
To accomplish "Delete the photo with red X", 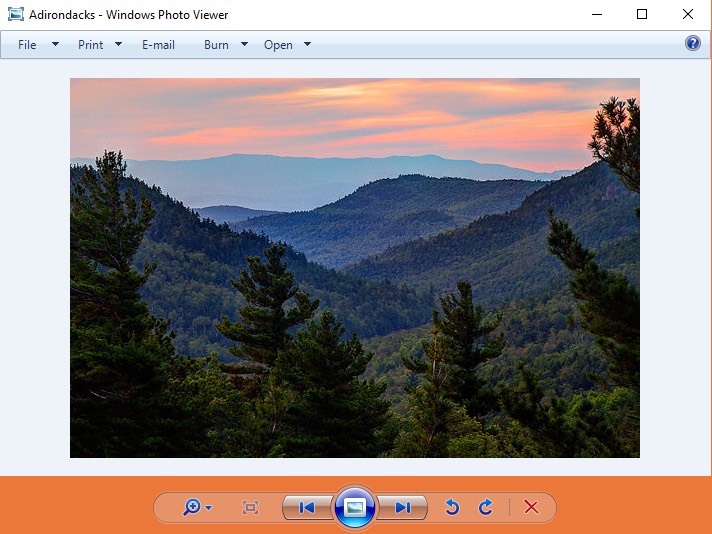I will tap(531, 508).
